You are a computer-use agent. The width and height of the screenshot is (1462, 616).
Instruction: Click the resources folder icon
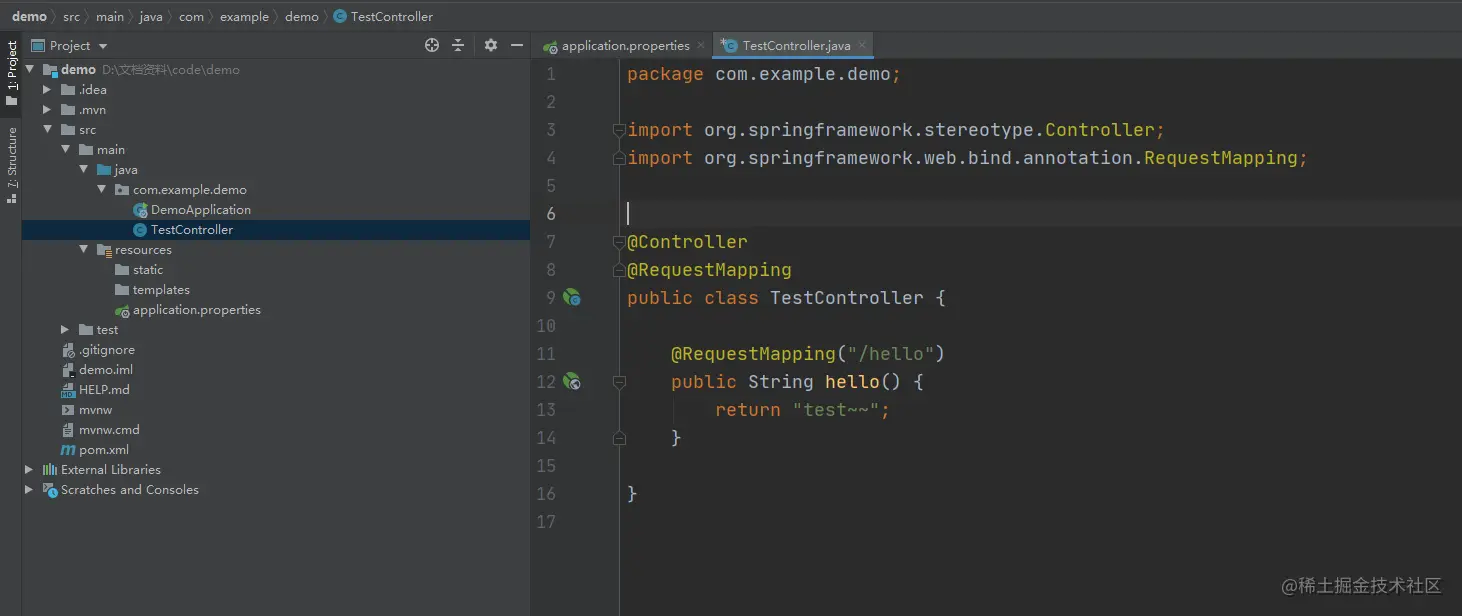[104, 250]
